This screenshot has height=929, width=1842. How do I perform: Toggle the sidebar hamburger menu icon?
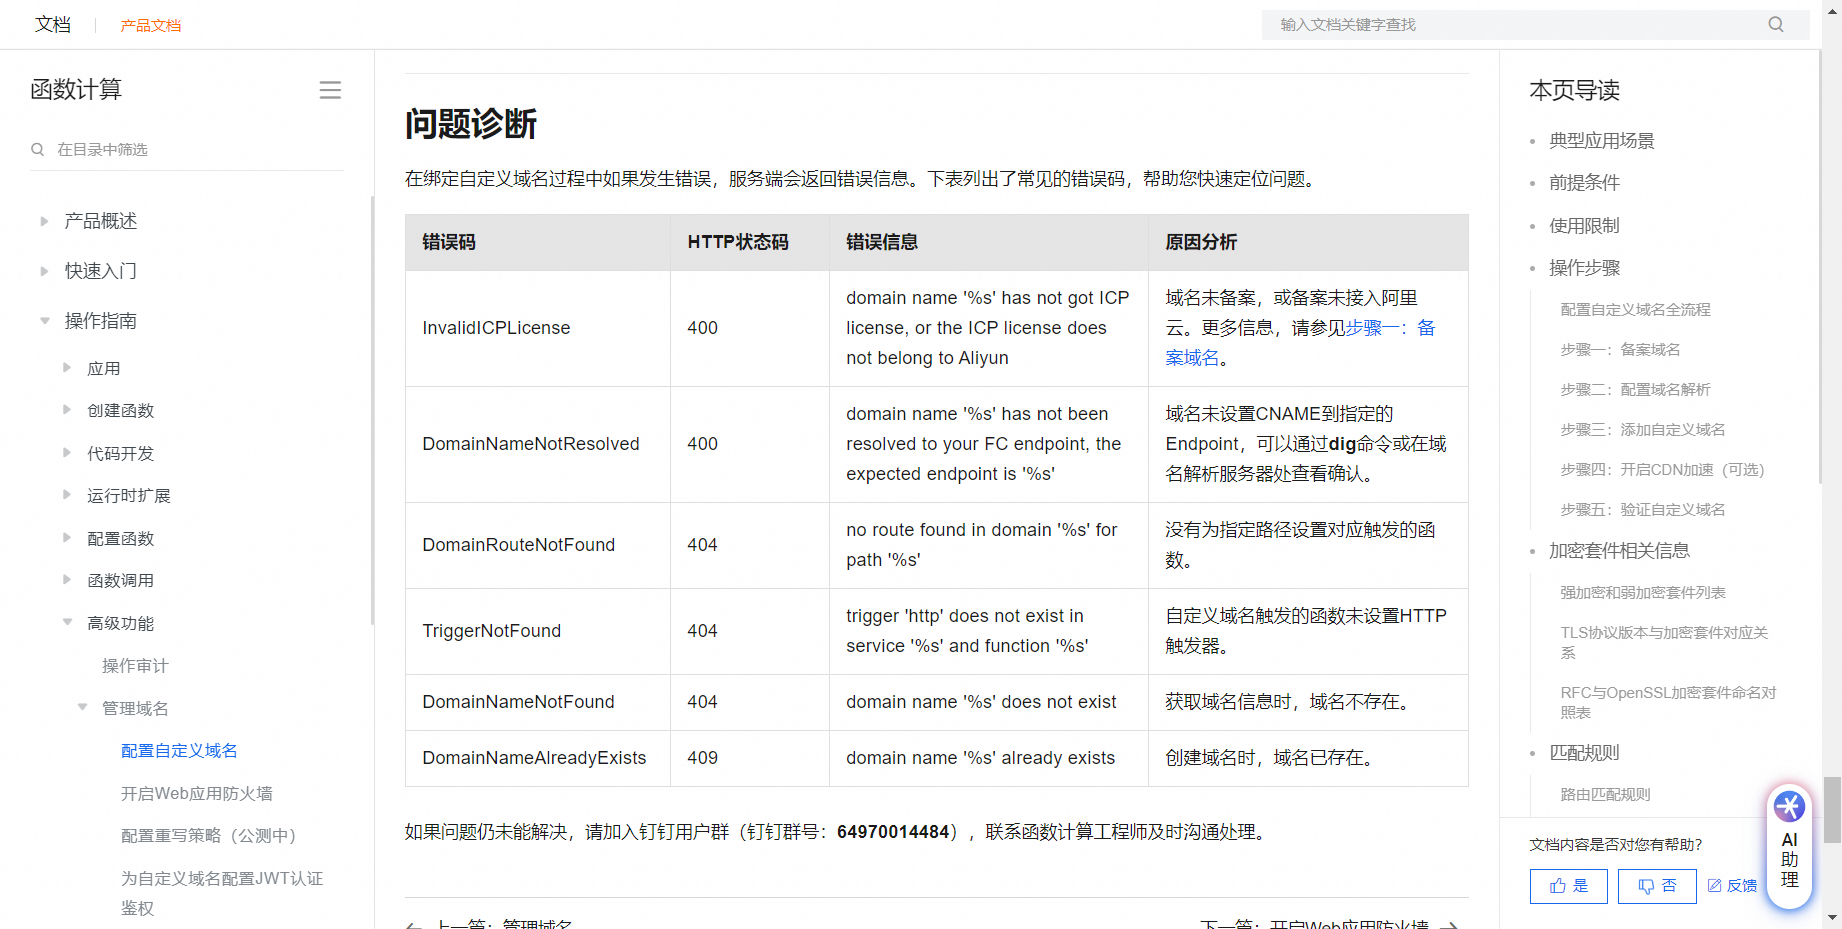tap(330, 90)
